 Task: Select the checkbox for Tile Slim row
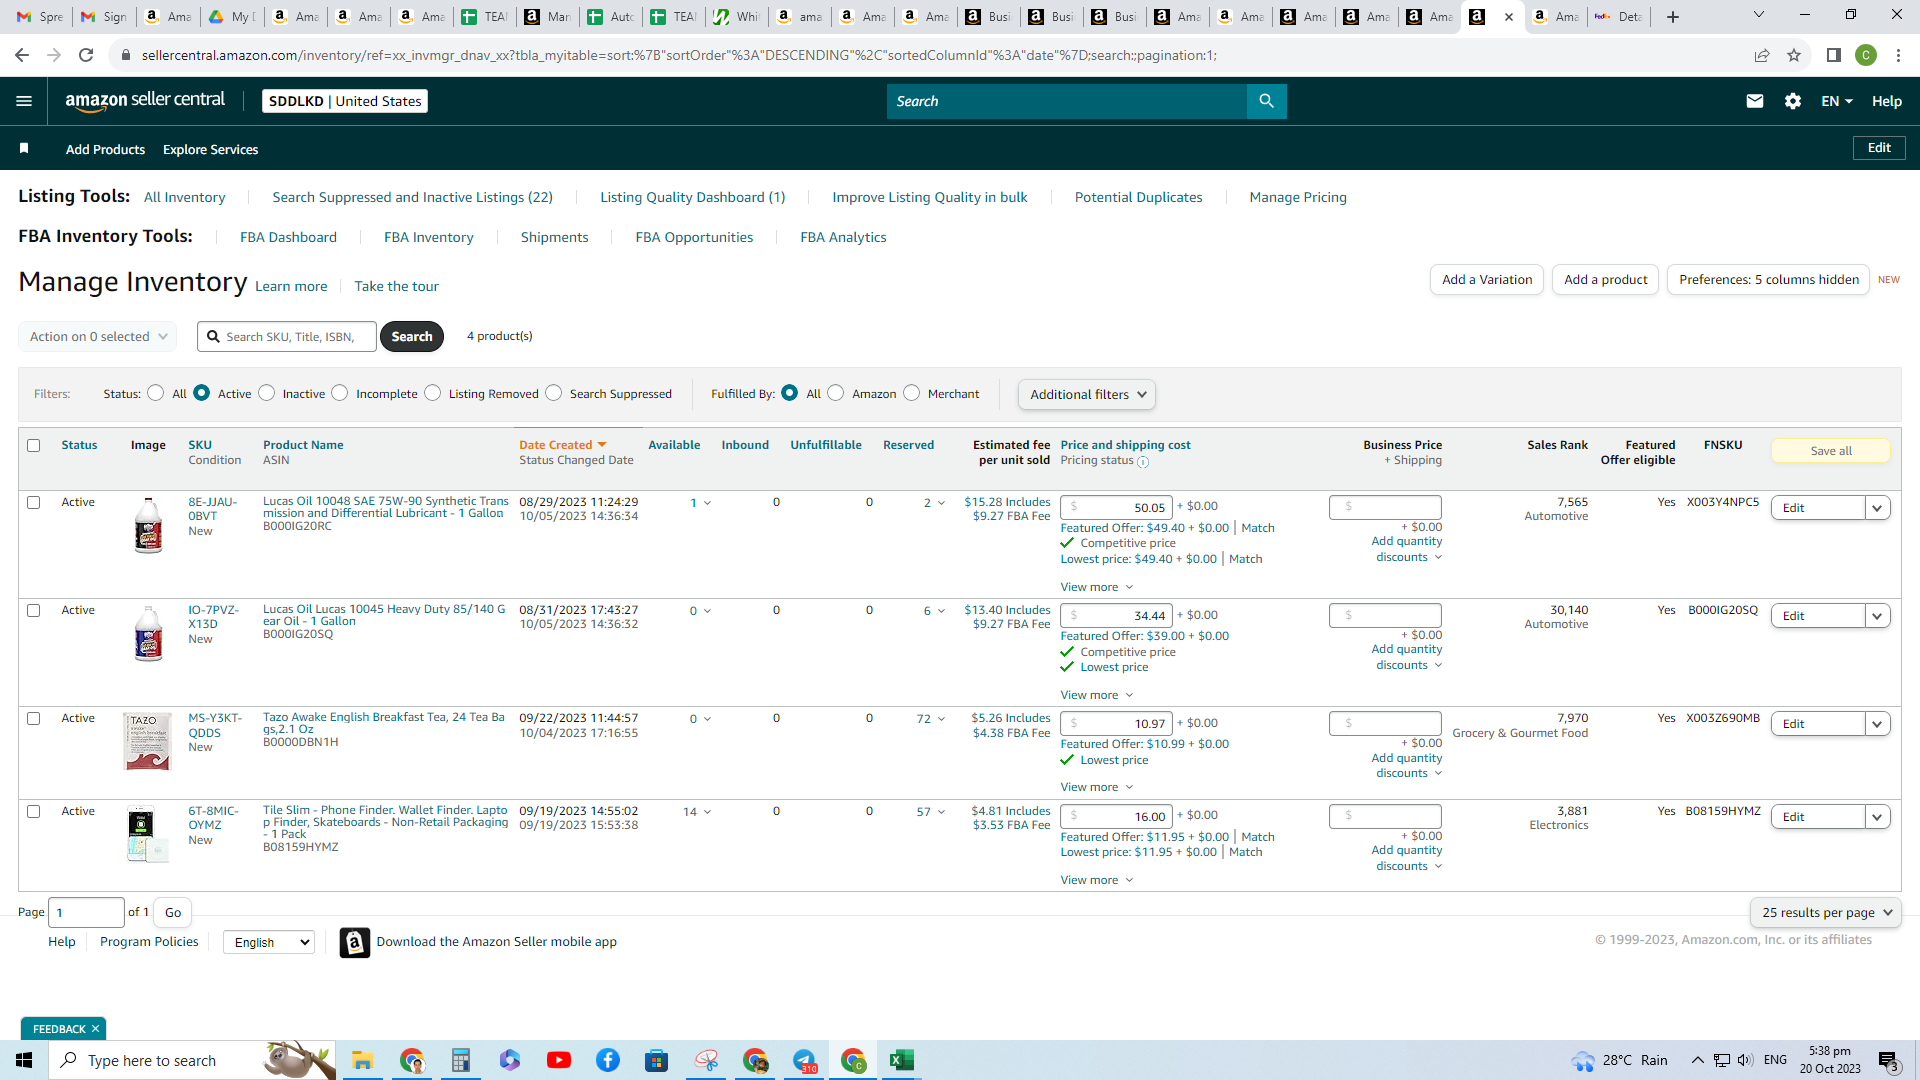[x=34, y=811]
